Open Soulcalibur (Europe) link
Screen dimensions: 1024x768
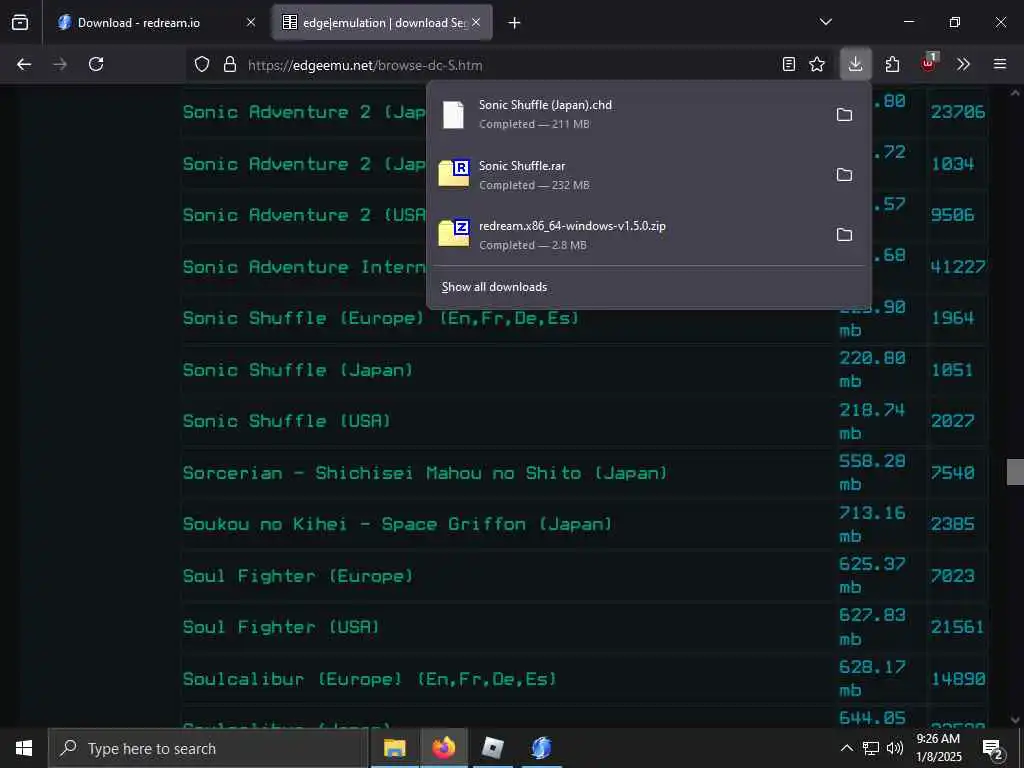(370, 679)
